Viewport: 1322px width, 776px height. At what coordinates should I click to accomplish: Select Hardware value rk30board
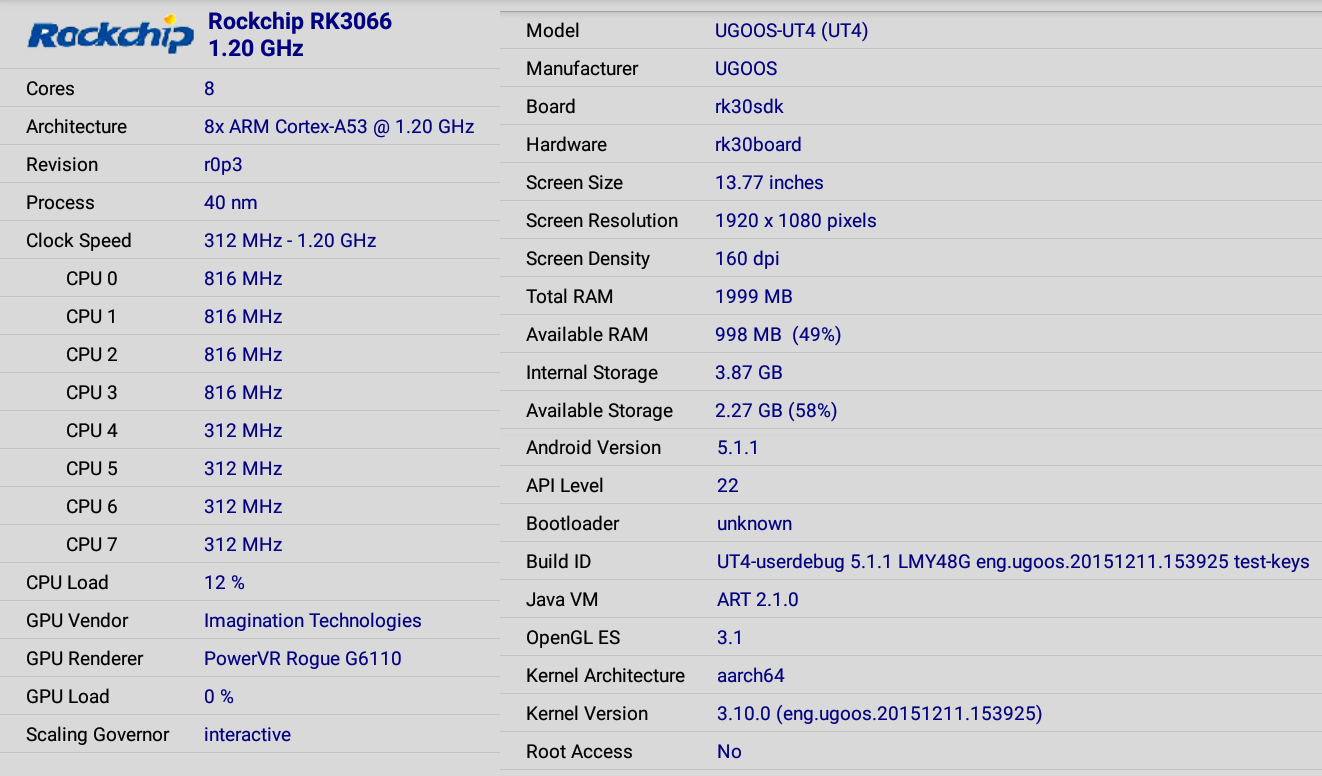click(x=758, y=144)
